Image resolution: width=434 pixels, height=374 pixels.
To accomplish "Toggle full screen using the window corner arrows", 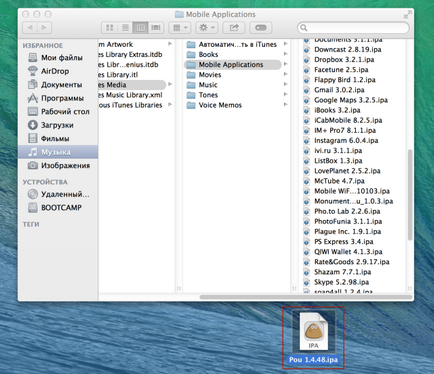I will pyautogui.click(x=407, y=15).
